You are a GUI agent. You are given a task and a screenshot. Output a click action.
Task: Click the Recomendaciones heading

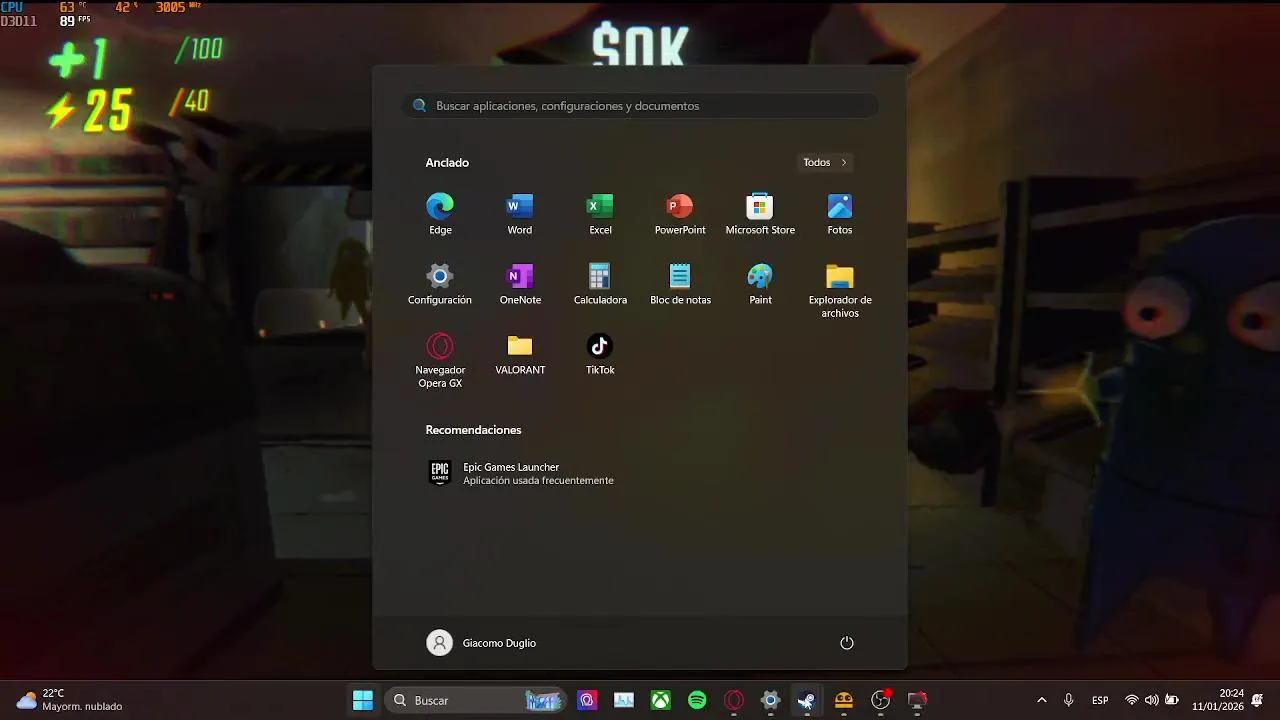tap(473, 430)
